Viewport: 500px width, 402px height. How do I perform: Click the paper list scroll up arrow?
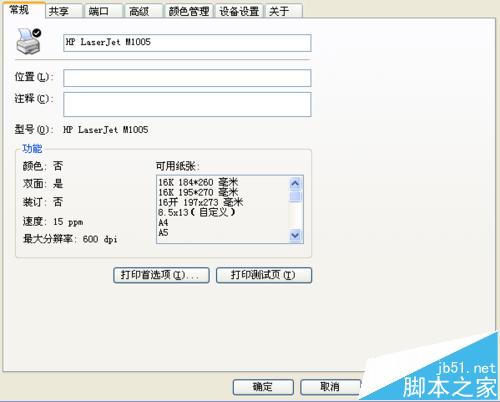pyautogui.click(x=295, y=183)
